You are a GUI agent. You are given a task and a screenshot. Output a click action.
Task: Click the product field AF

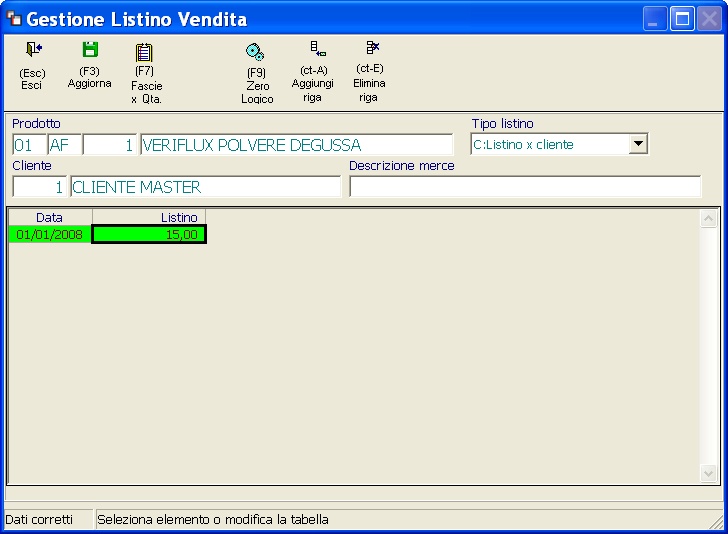65,145
